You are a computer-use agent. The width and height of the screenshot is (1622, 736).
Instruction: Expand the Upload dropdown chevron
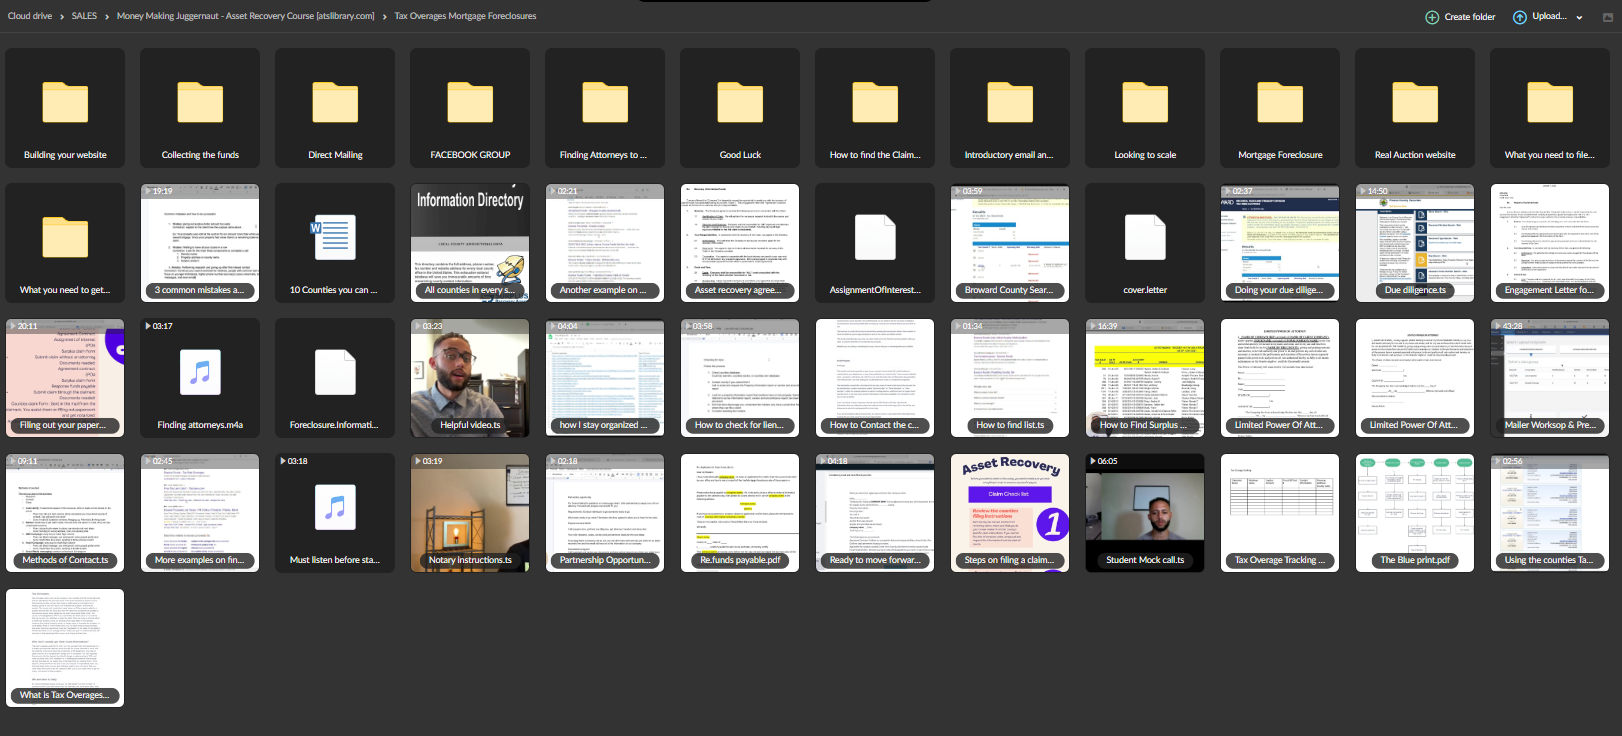coord(1580,17)
